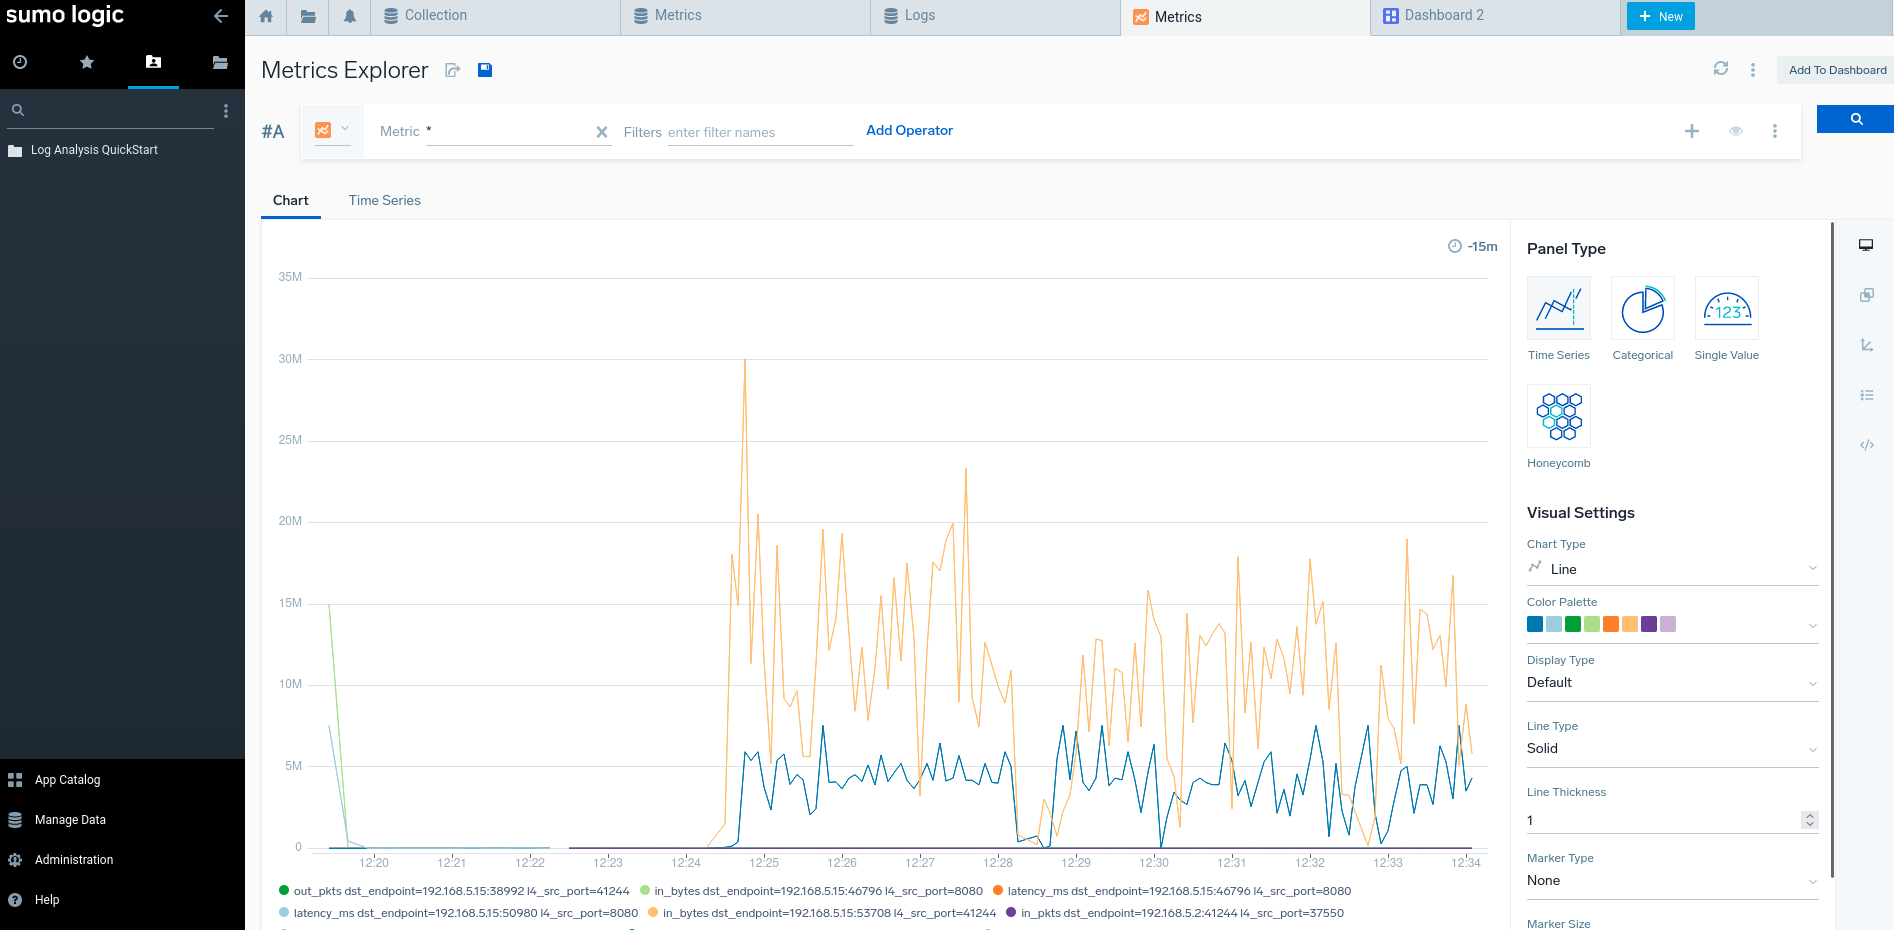Screen dimensions: 1894x930
Task: Switch to the Logs tab
Action: 995,16
